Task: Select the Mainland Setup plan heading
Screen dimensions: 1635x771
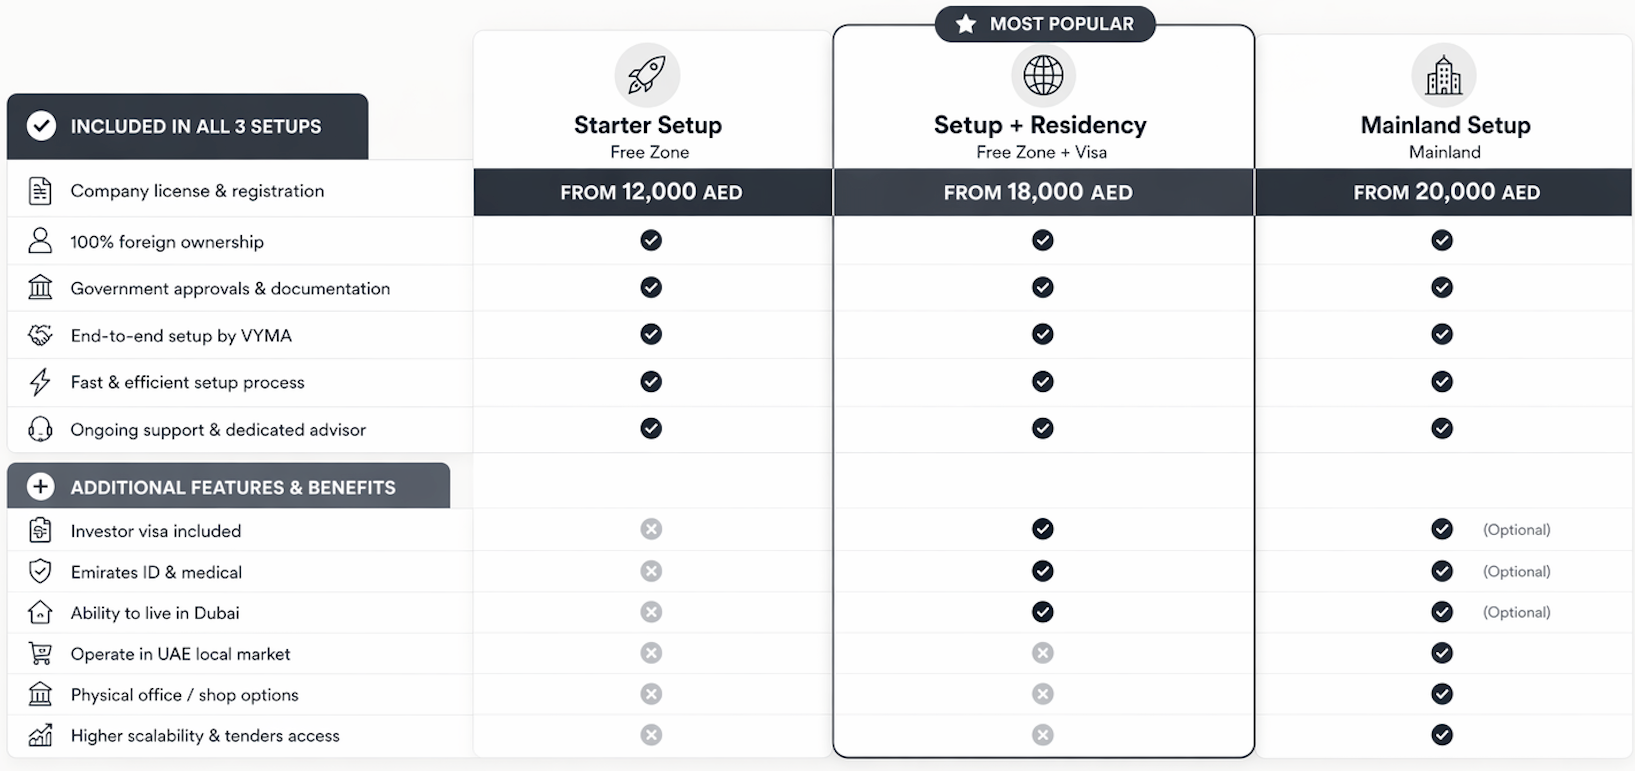Action: tap(1445, 125)
